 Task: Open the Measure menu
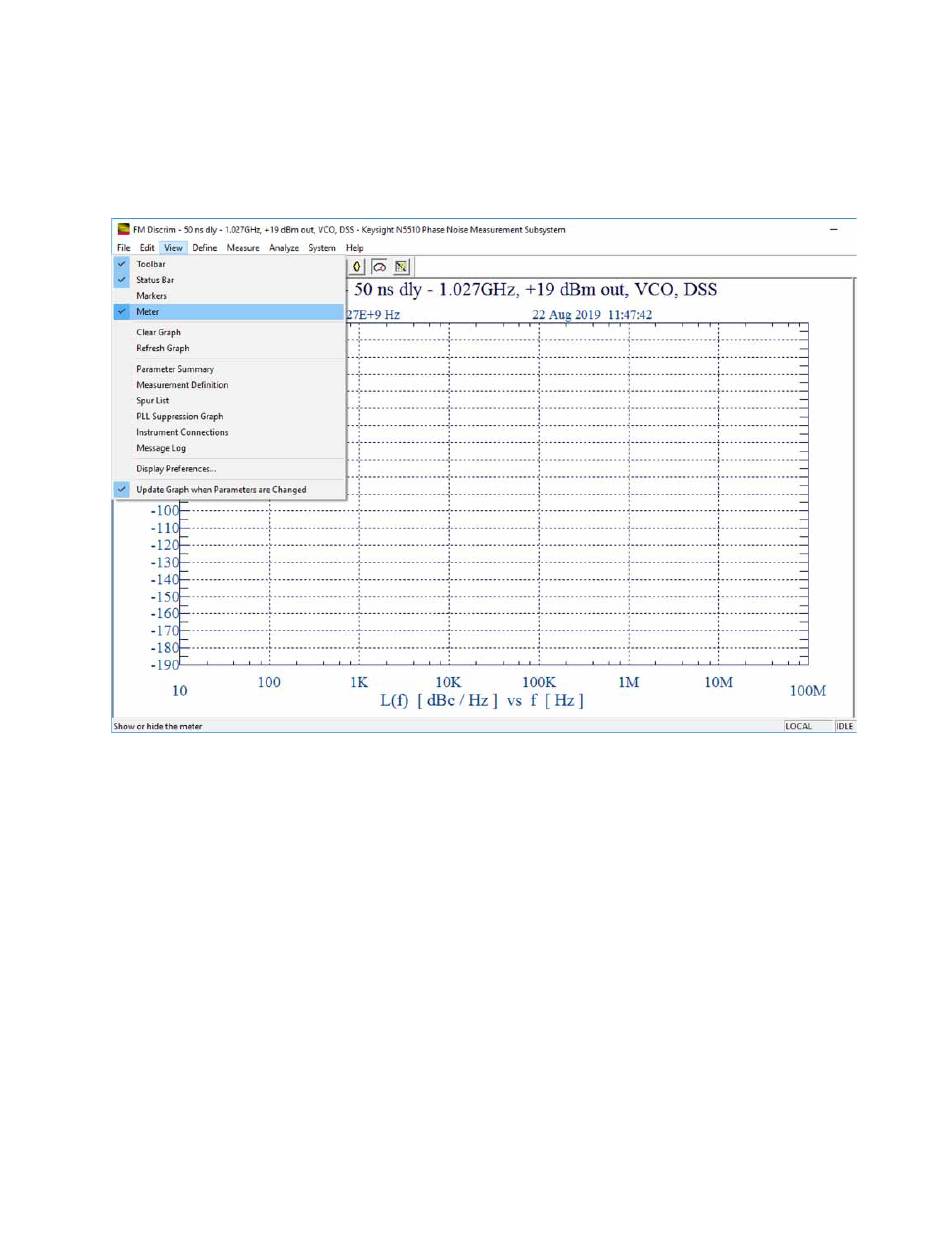tap(243, 248)
